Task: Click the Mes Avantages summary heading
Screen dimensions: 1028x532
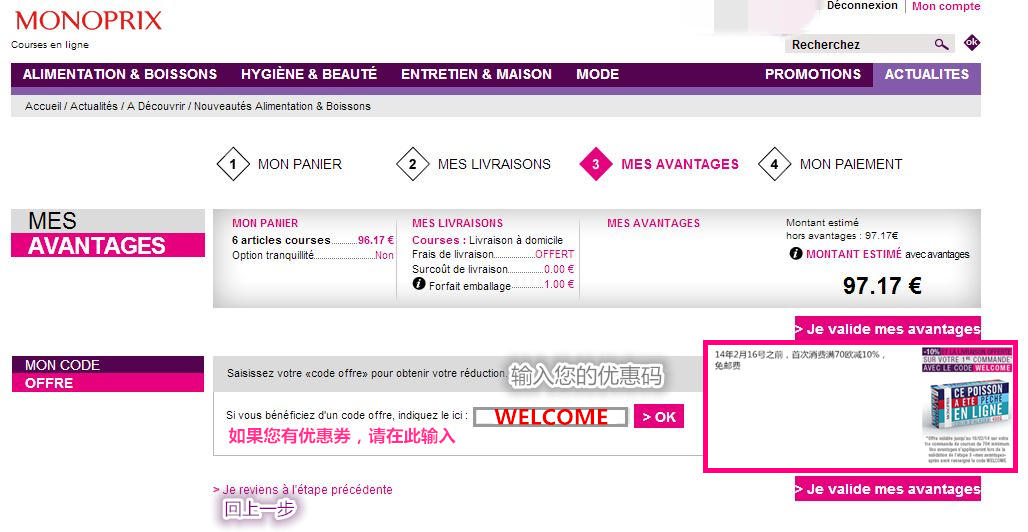Action: [x=654, y=223]
